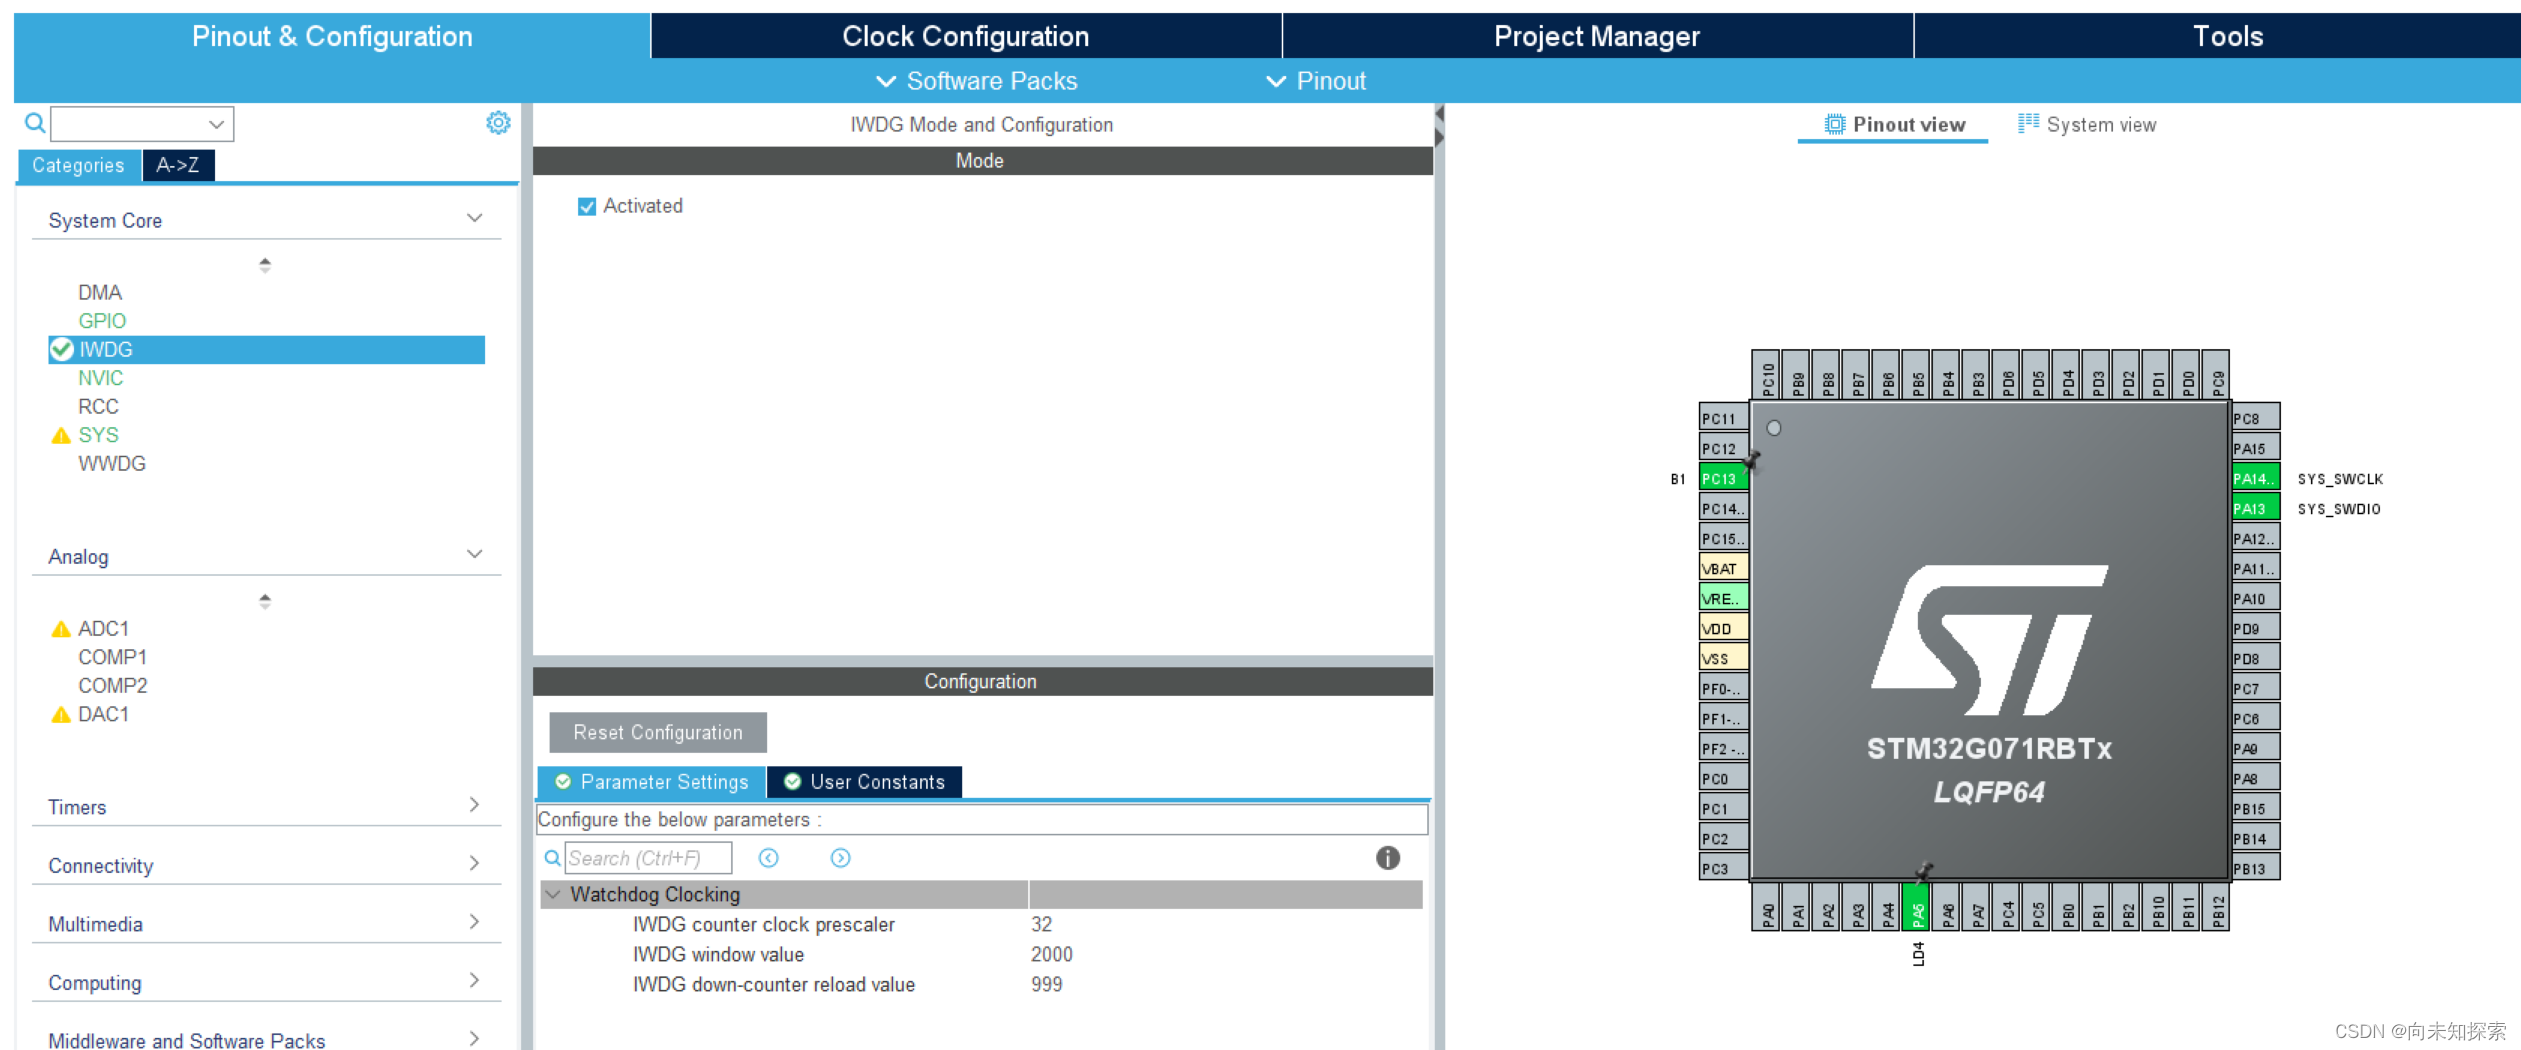The image size is (2521, 1050).
Task: Select Pinout view
Action: pyautogui.click(x=1893, y=124)
